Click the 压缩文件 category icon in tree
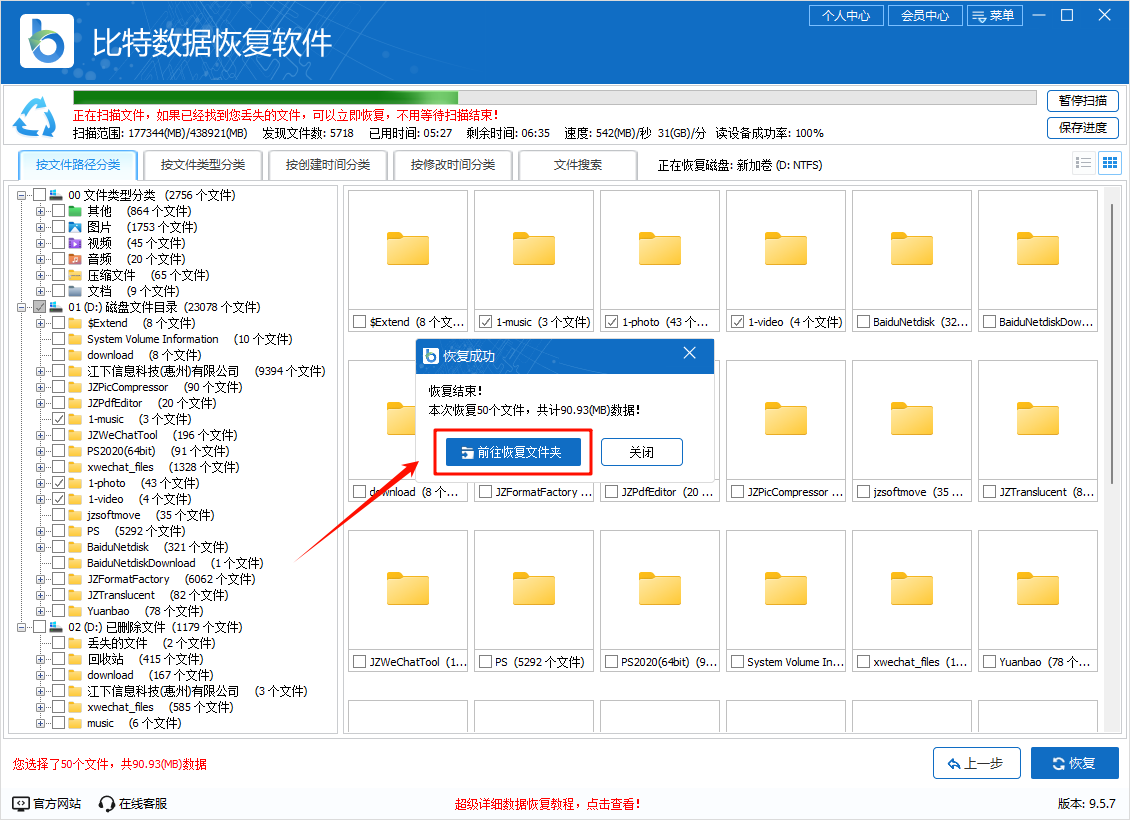Viewport: 1130px width, 820px height. (75, 275)
